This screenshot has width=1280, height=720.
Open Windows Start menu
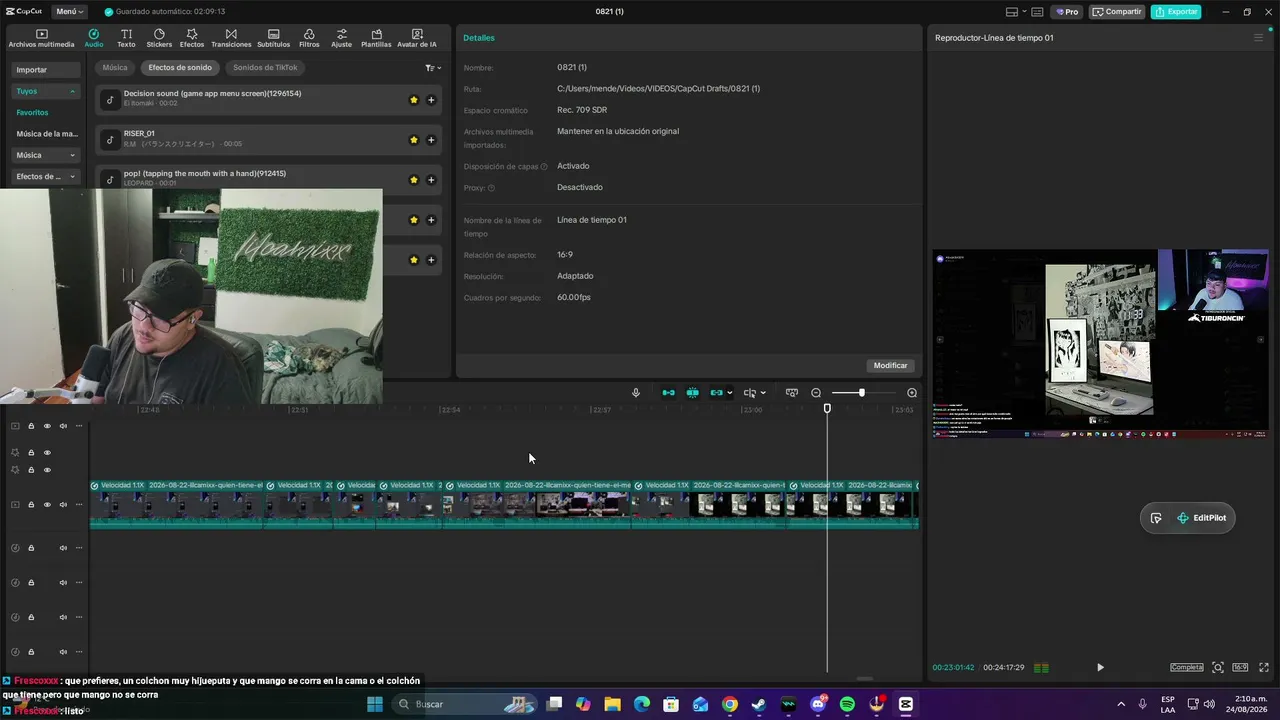375,704
